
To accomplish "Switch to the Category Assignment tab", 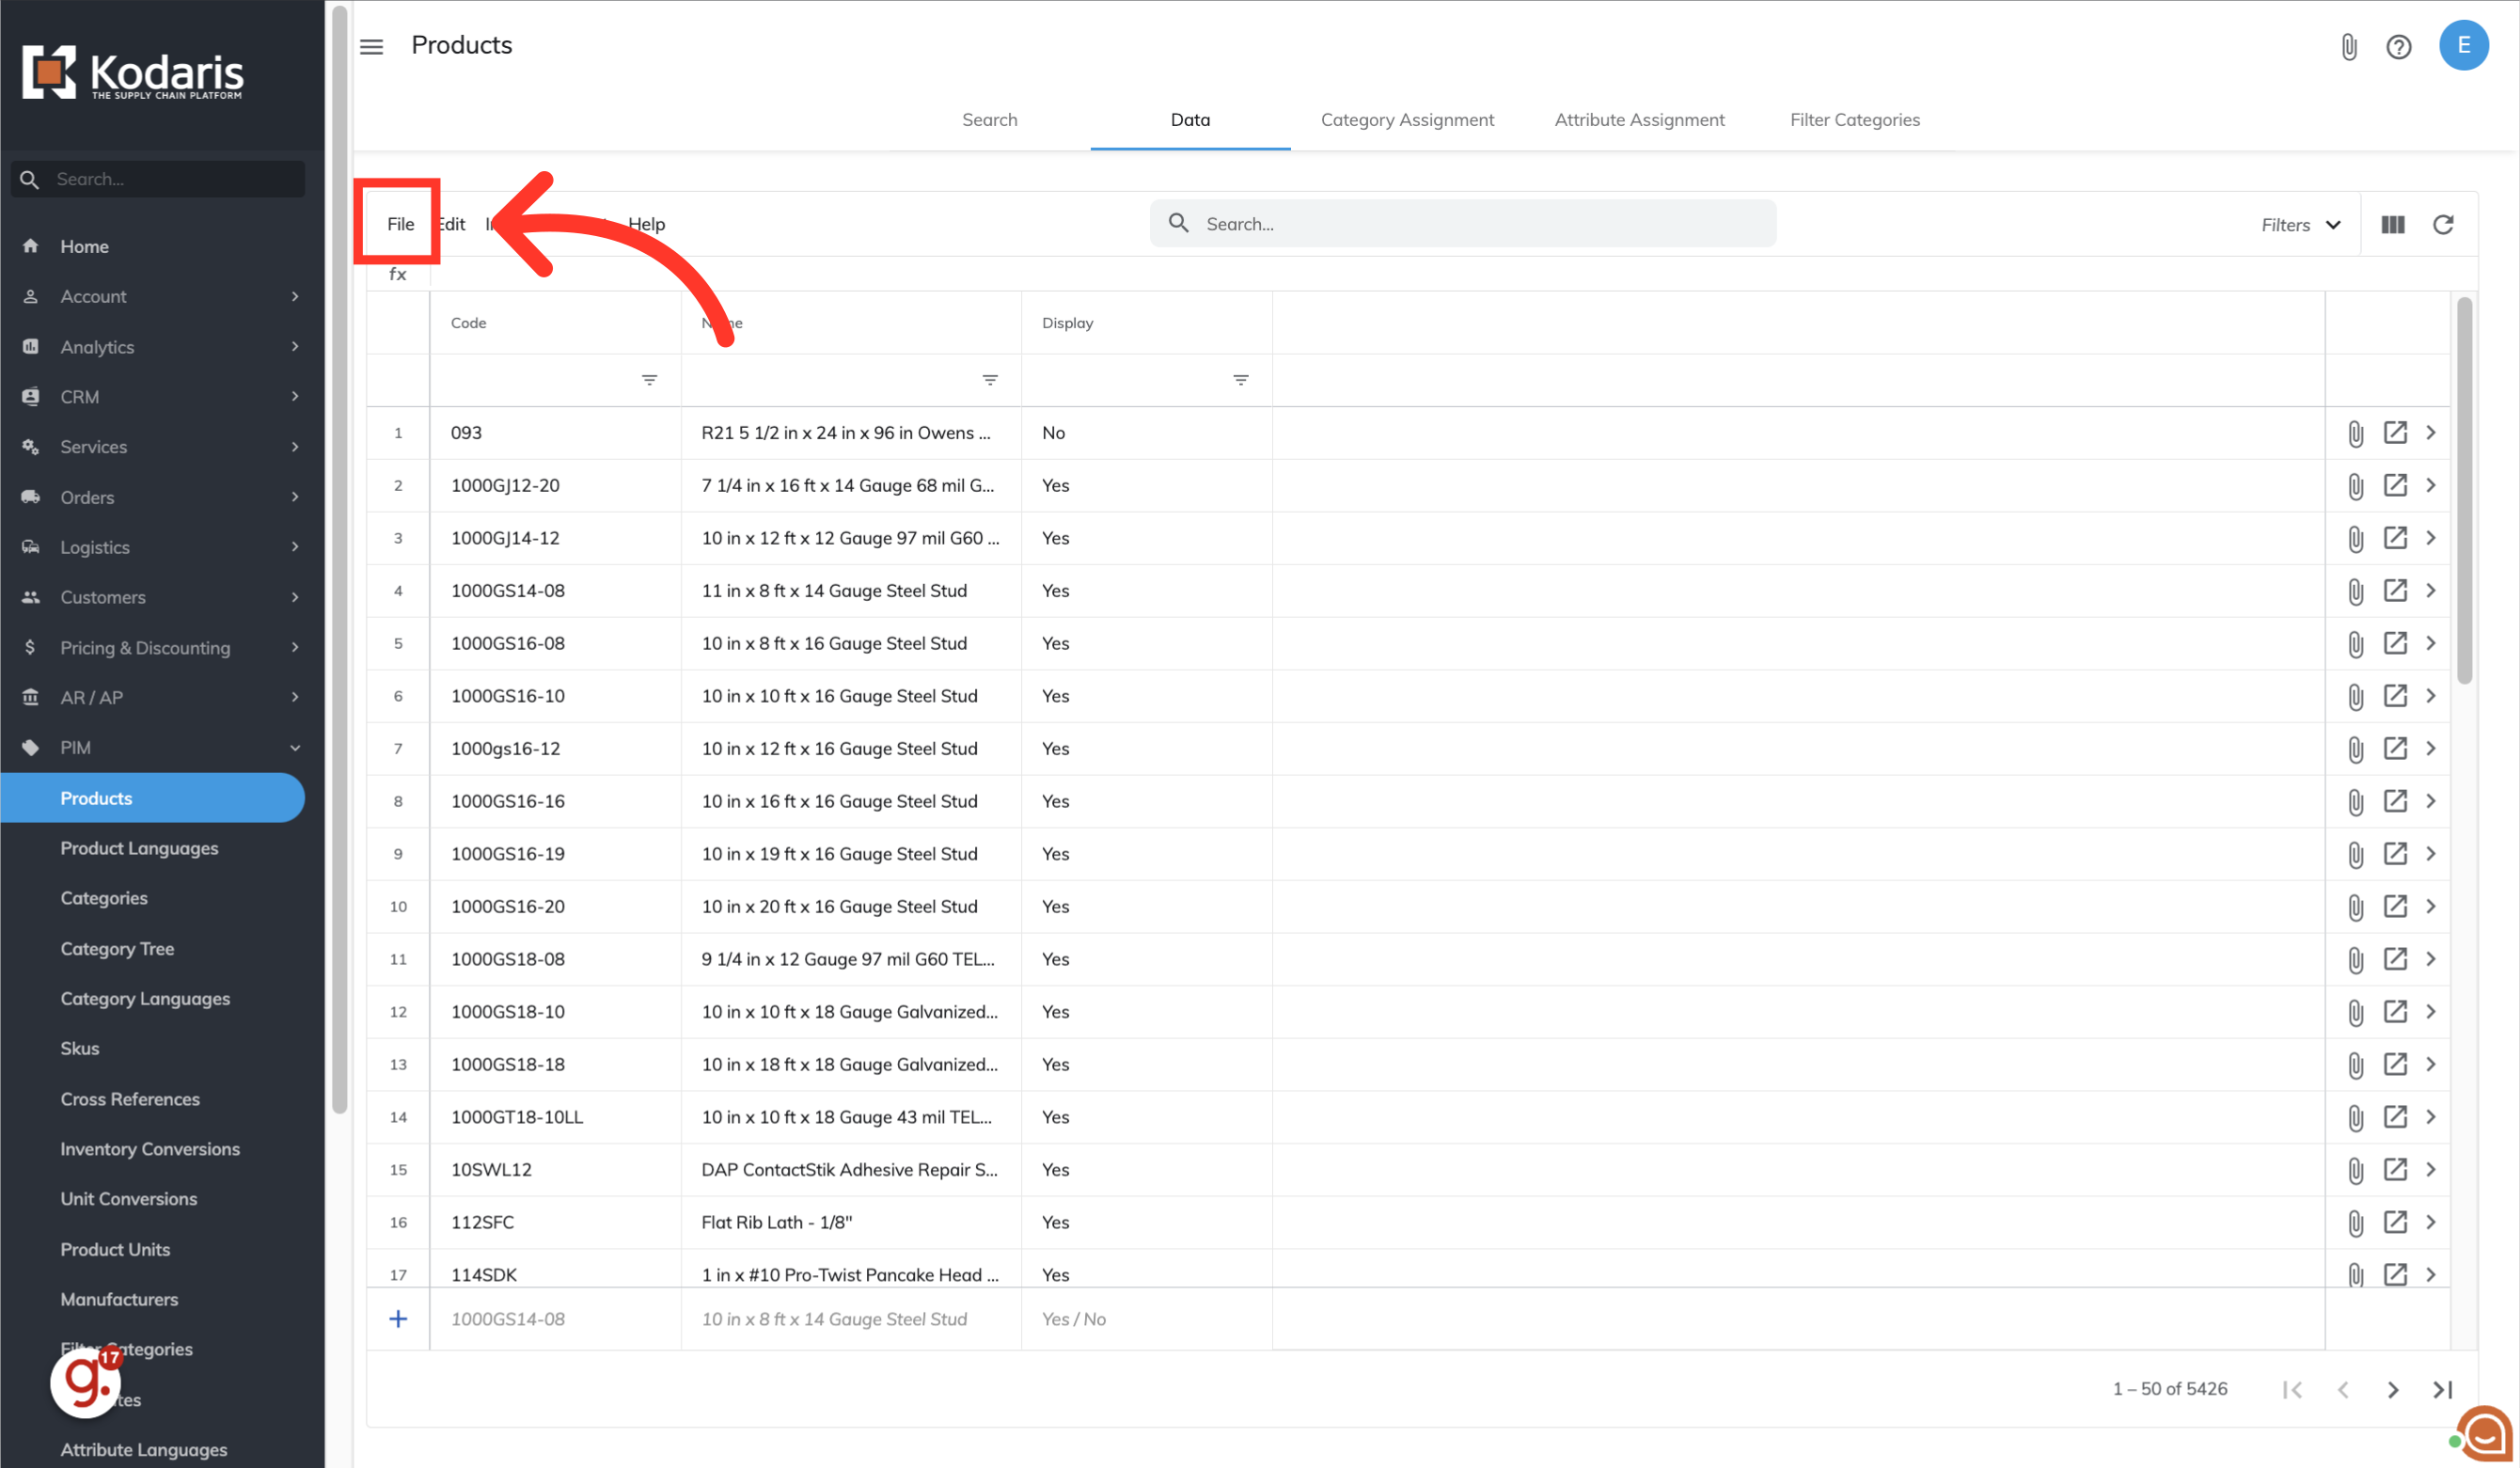I will click(x=1407, y=119).
